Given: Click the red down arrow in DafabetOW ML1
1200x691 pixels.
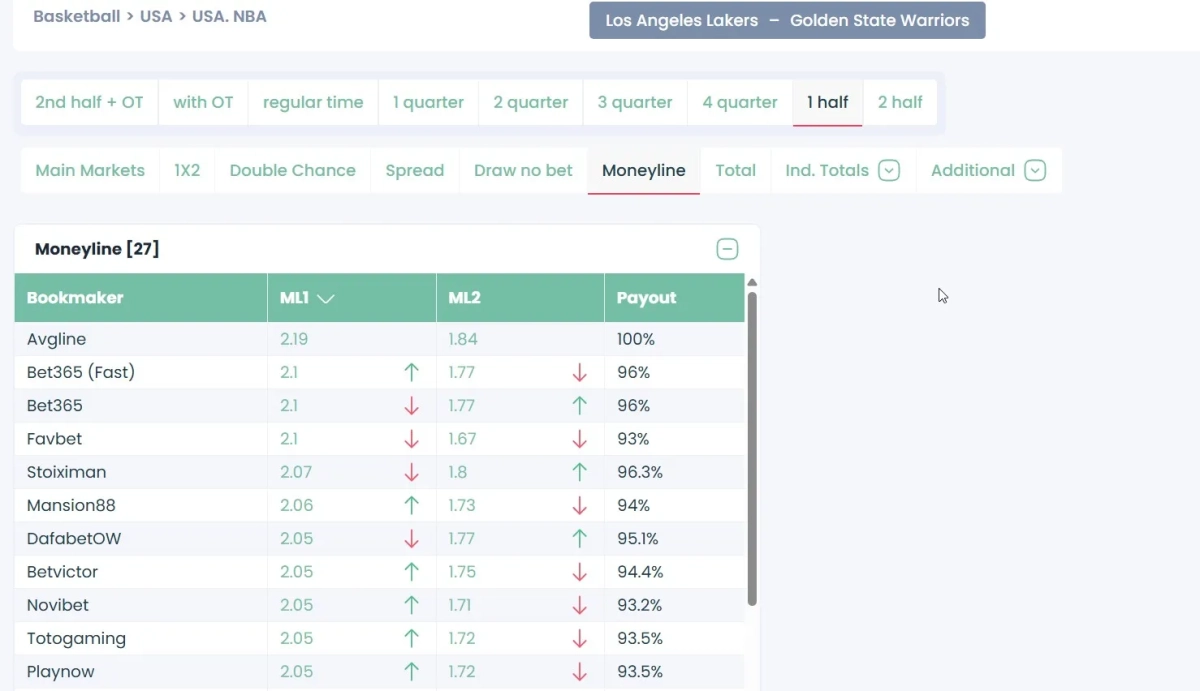Looking at the screenshot, I should point(411,539).
